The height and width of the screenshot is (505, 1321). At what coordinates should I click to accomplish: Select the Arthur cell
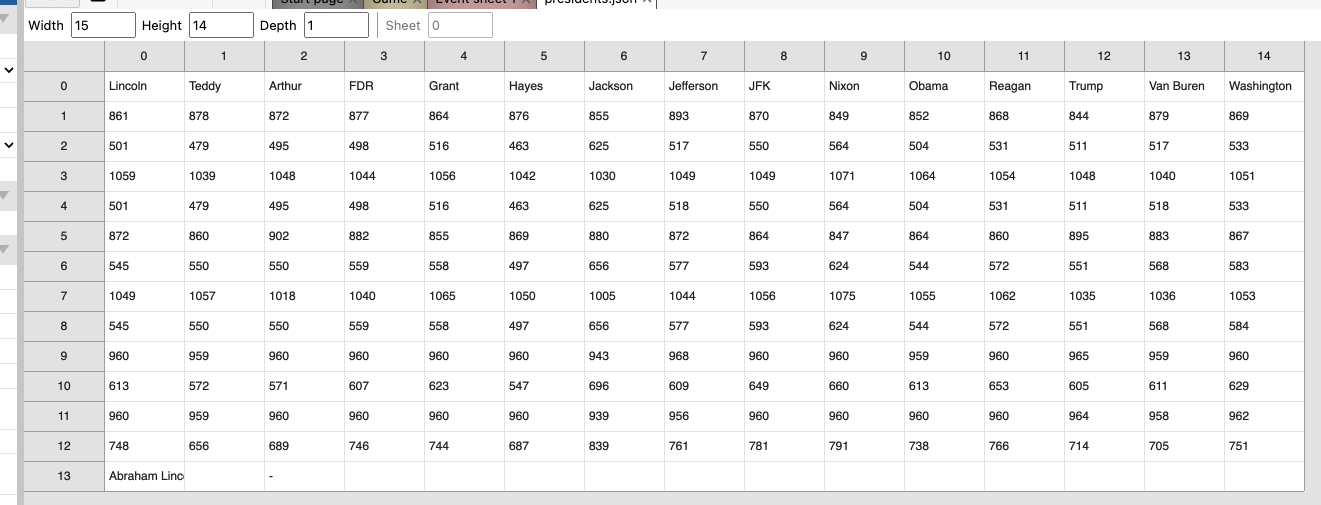click(x=304, y=86)
